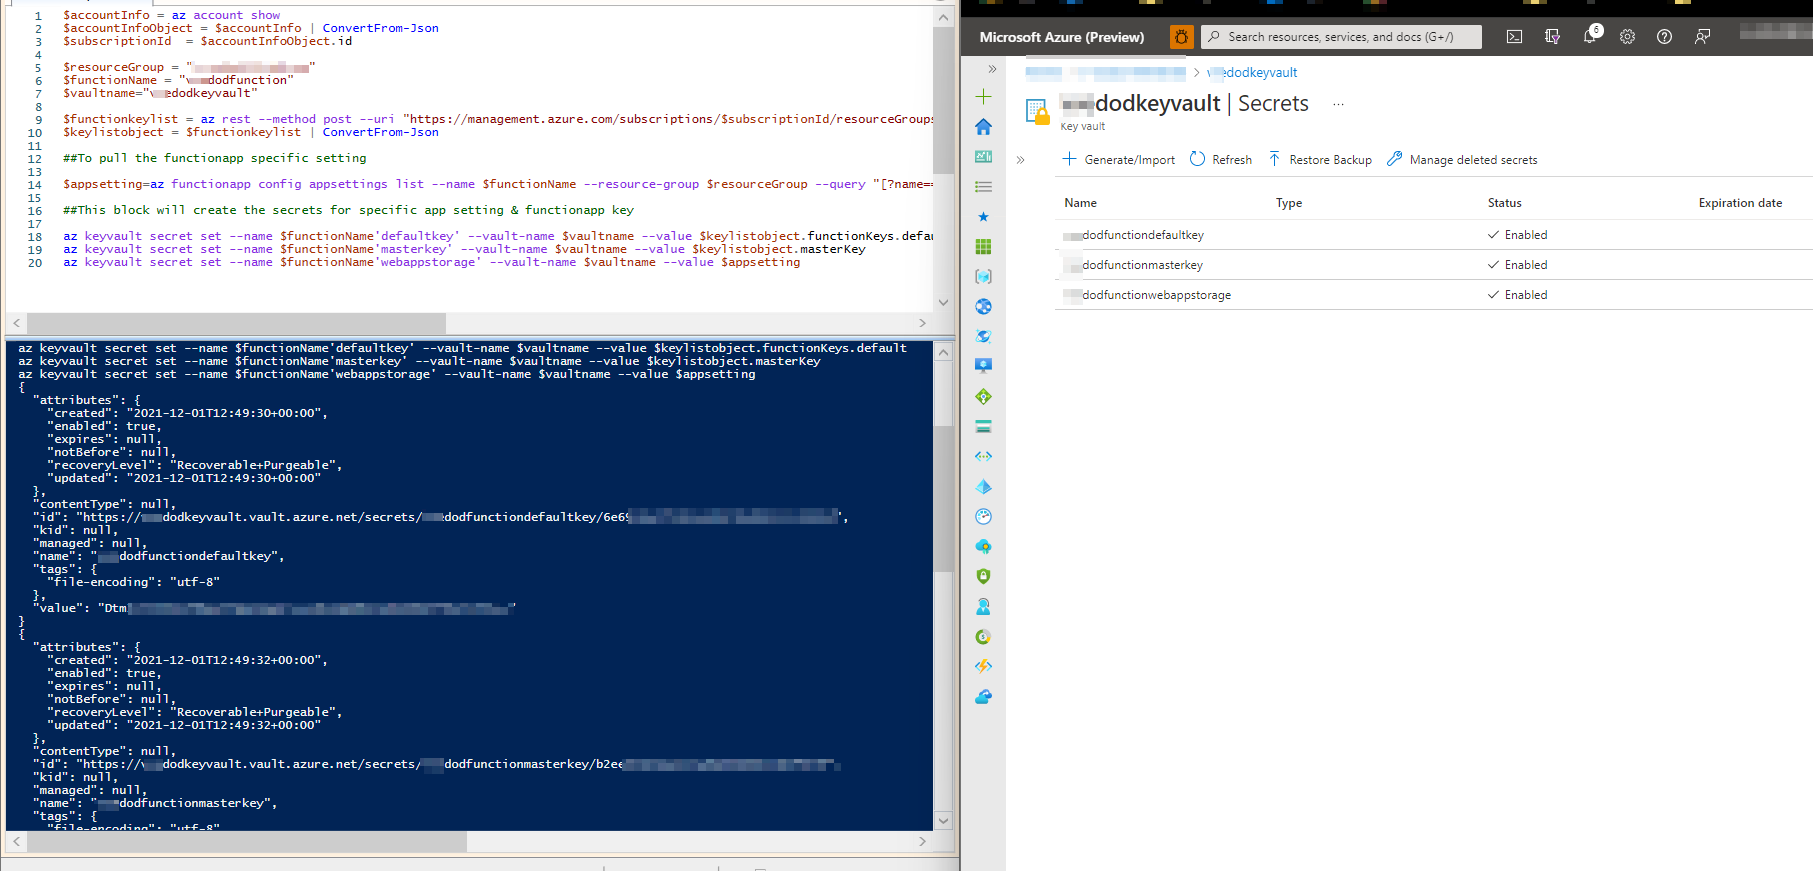Click Enabled status of dodfunctionwebappstorage row
This screenshot has height=871, width=1813.
pos(1517,295)
